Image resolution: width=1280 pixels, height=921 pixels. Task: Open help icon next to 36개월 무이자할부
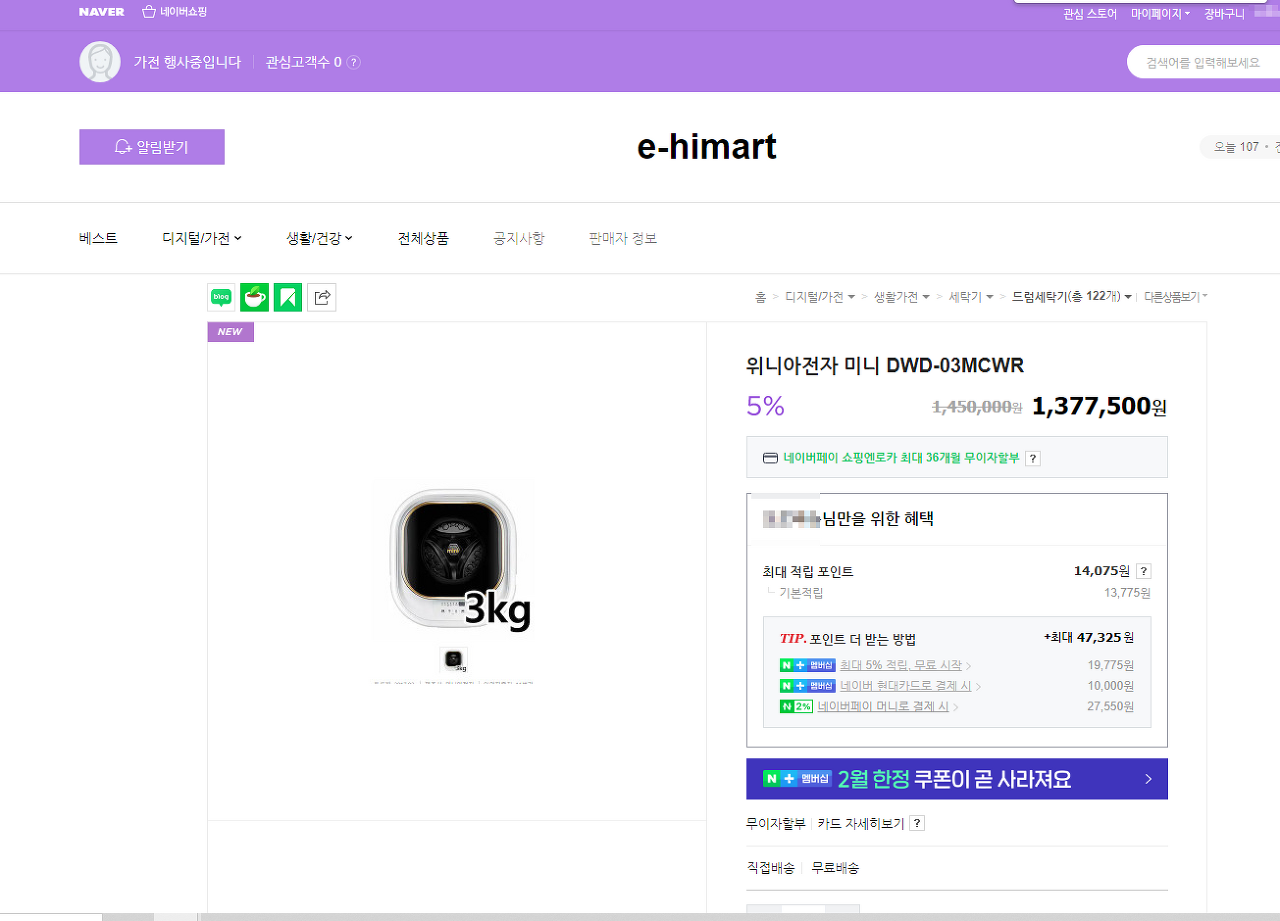(x=1033, y=458)
